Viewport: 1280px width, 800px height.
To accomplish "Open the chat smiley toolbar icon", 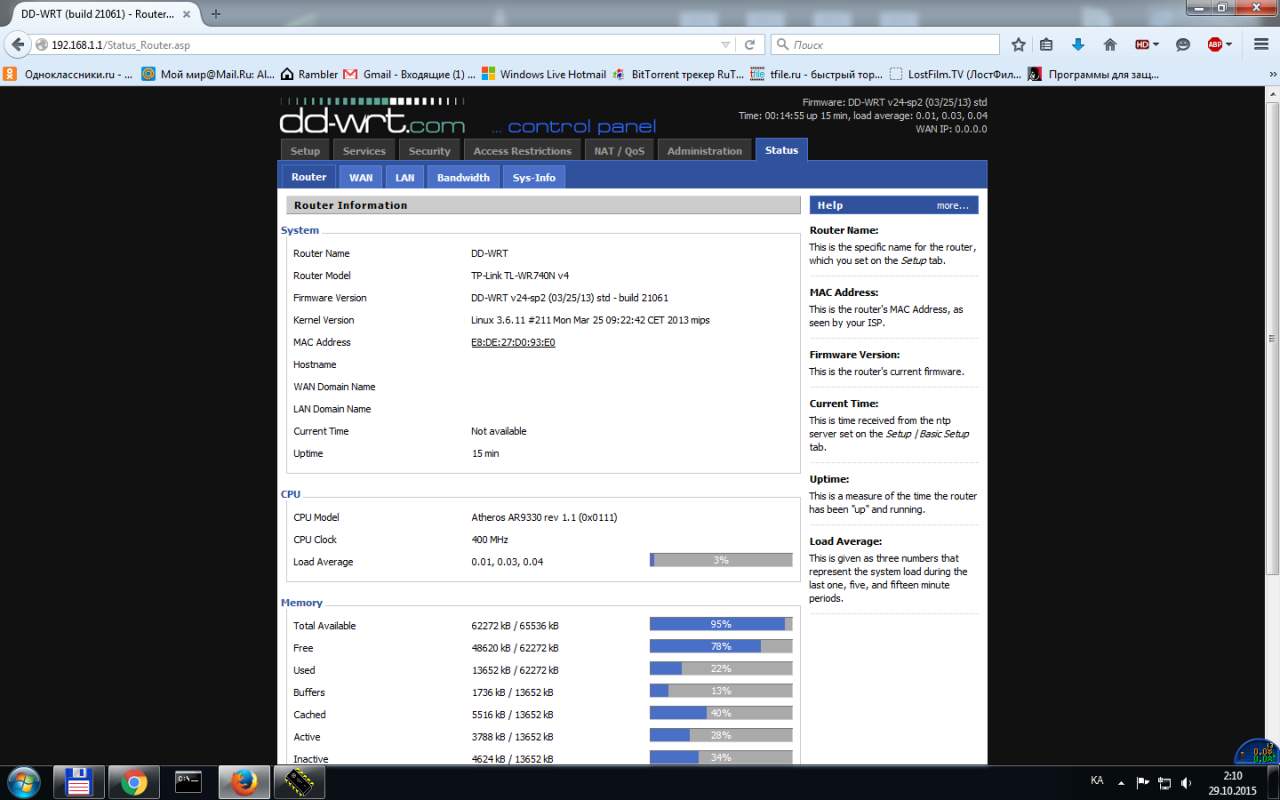I will tap(1183, 45).
